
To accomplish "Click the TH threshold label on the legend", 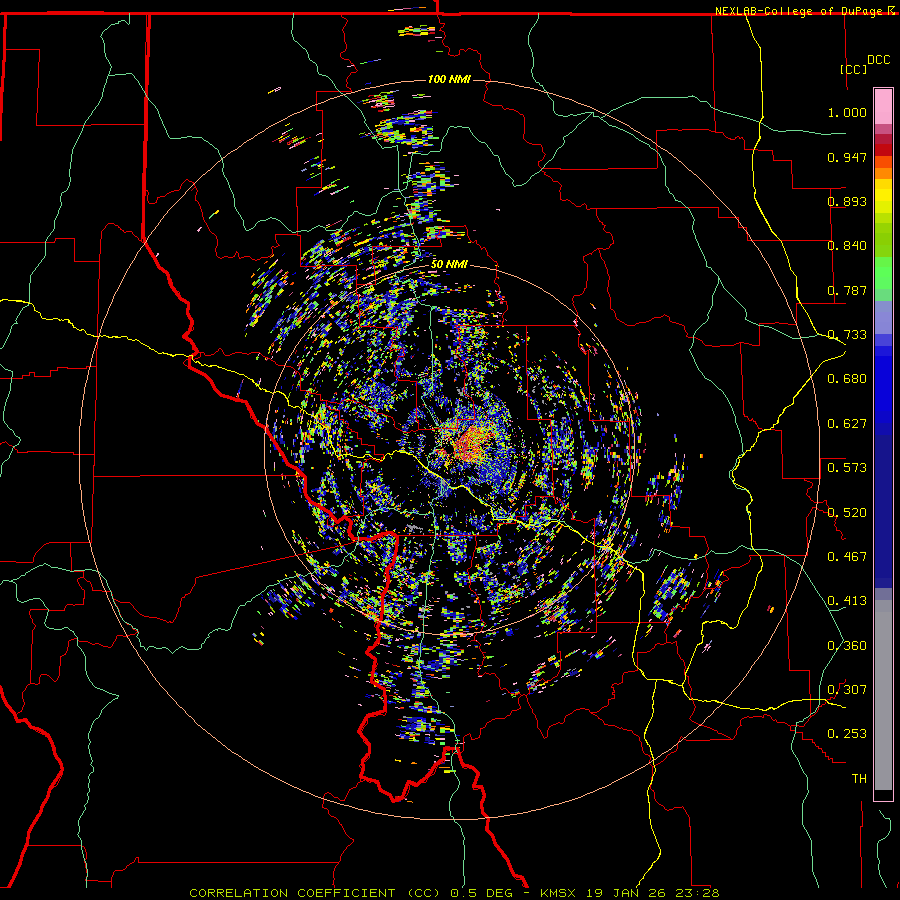I will (x=859, y=778).
